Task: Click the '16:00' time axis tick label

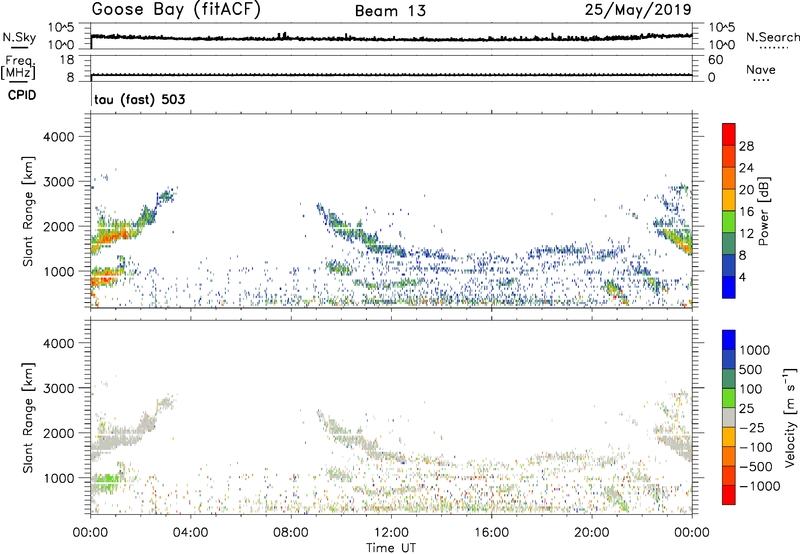Action: click(491, 533)
